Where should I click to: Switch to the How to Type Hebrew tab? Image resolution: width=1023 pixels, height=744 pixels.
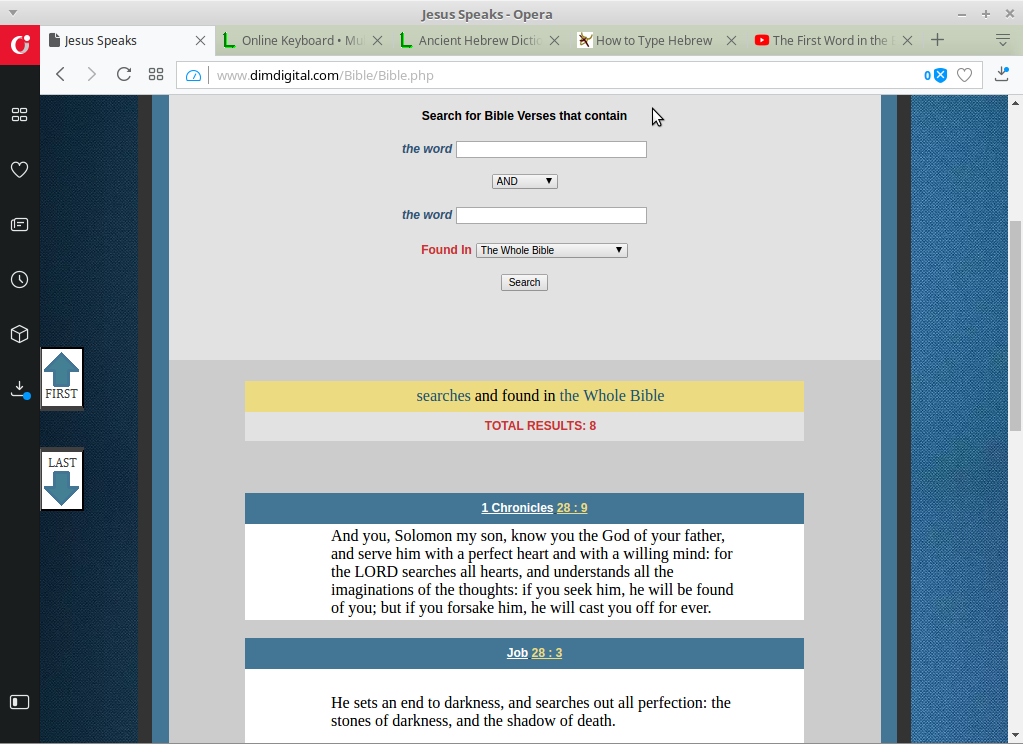[x=654, y=41]
